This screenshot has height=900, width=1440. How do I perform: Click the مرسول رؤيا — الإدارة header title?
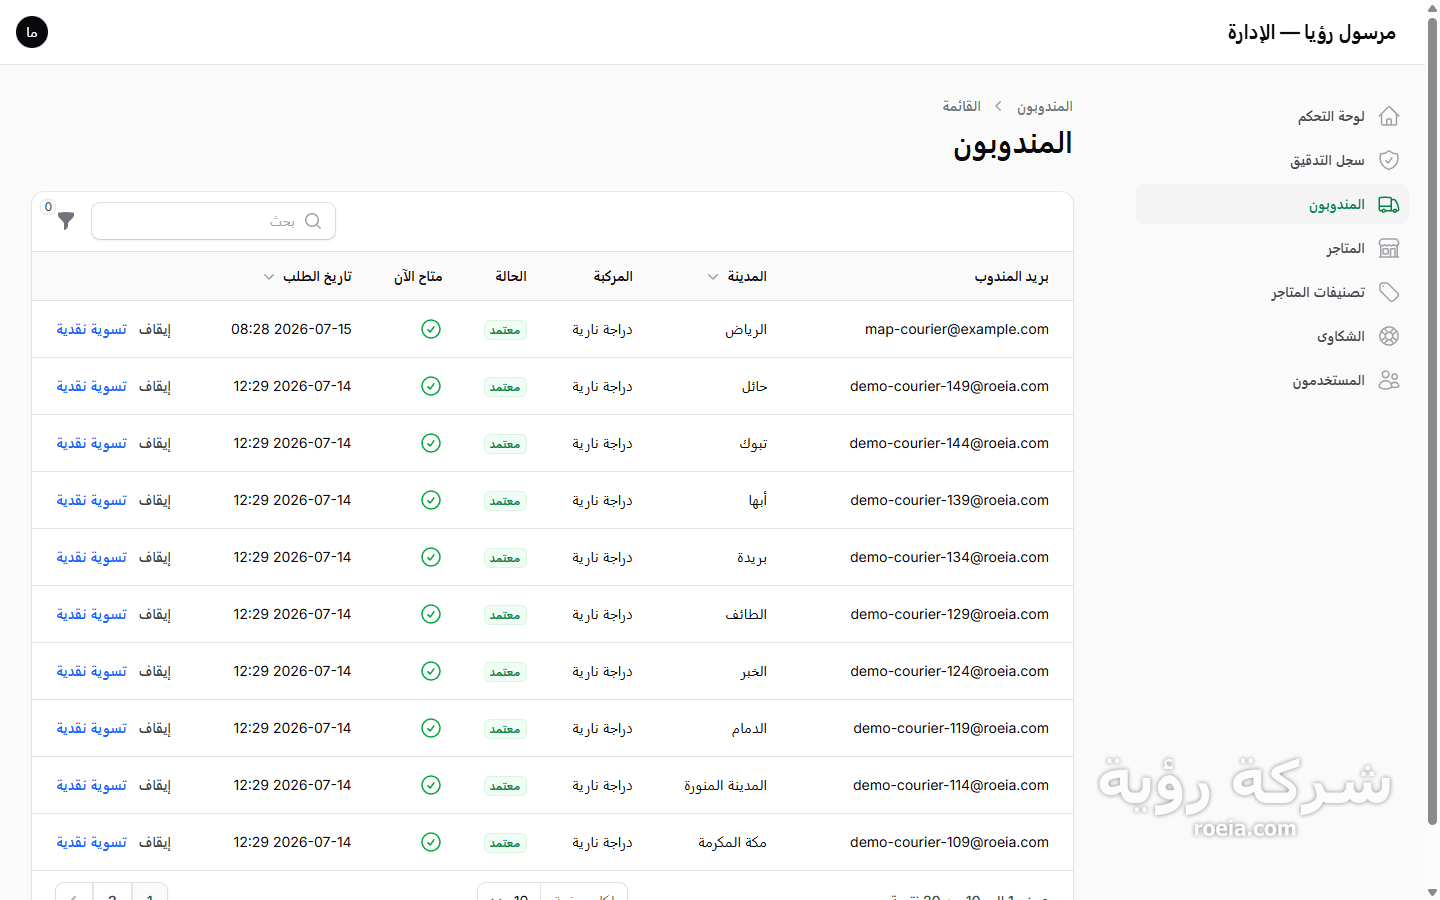coord(1312,32)
